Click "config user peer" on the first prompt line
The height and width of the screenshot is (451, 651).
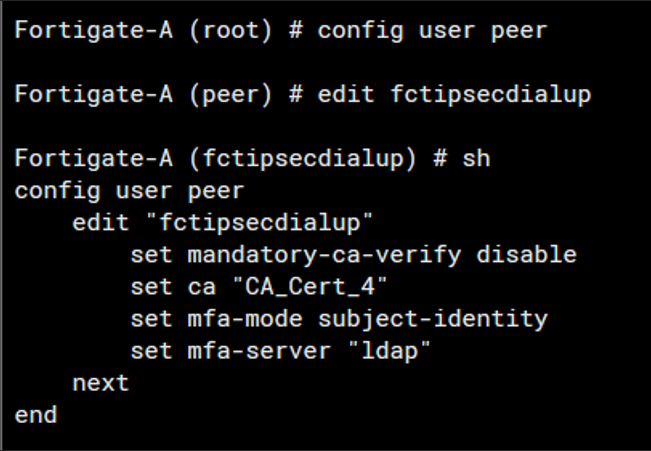(432, 30)
